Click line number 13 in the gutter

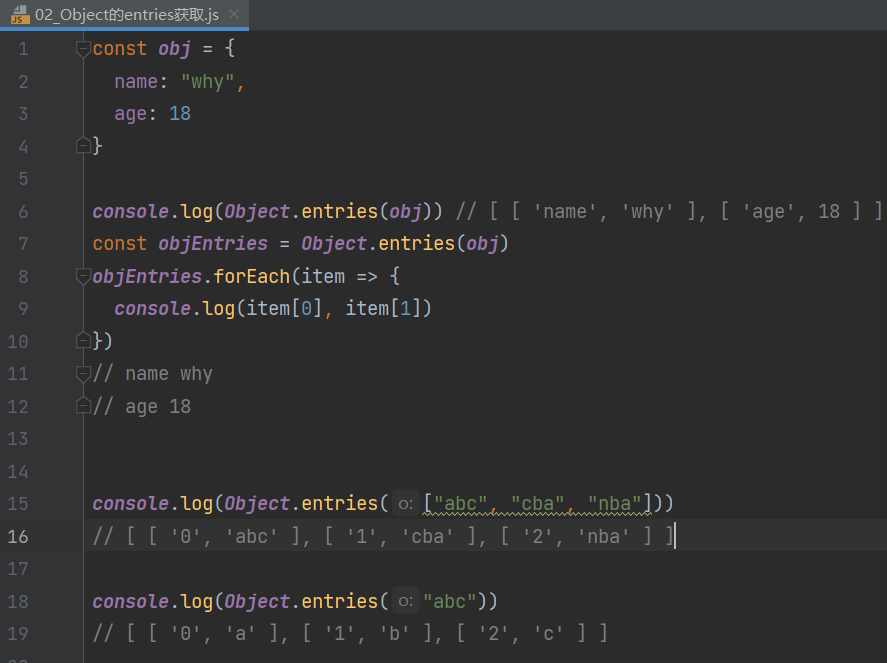[x=18, y=439]
